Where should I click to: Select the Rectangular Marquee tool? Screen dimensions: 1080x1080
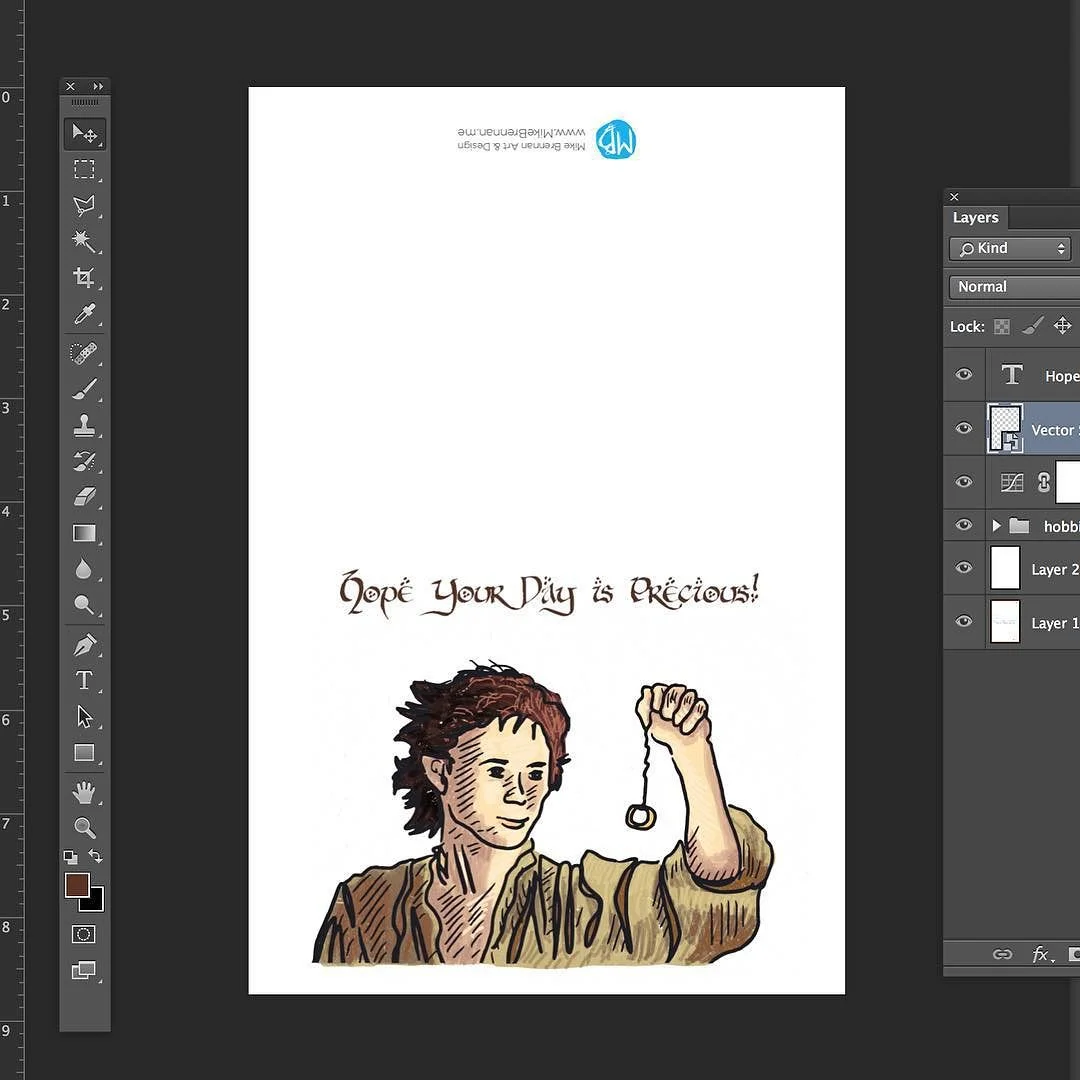pyautogui.click(x=85, y=169)
